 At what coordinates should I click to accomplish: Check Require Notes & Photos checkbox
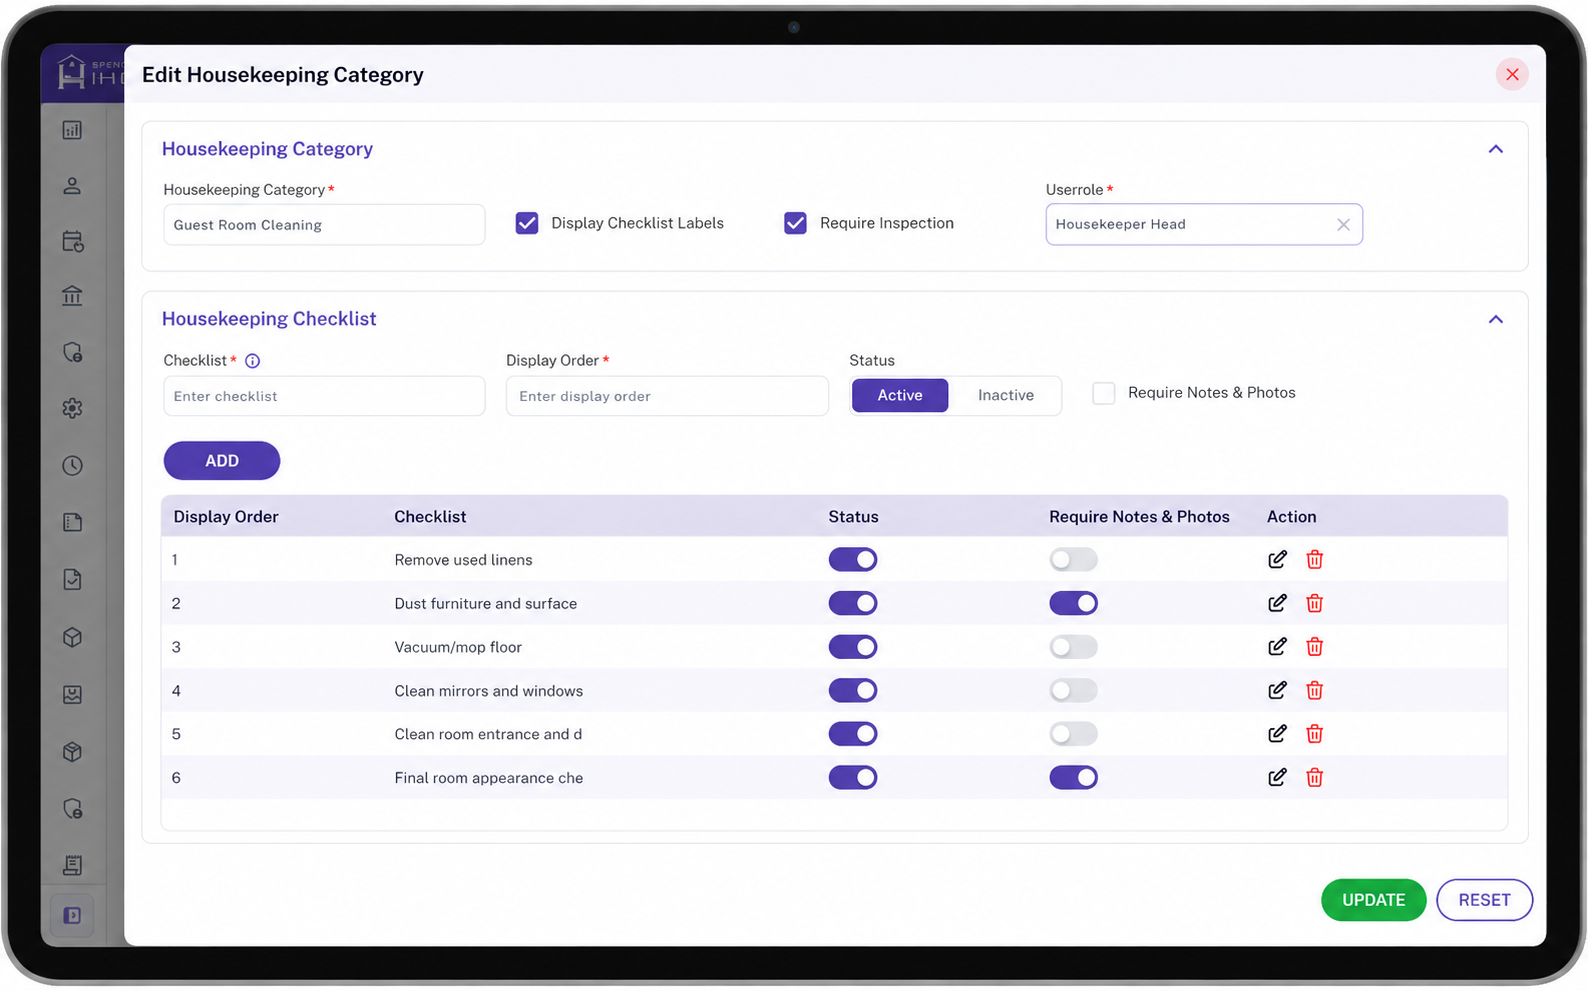(x=1104, y=393)
